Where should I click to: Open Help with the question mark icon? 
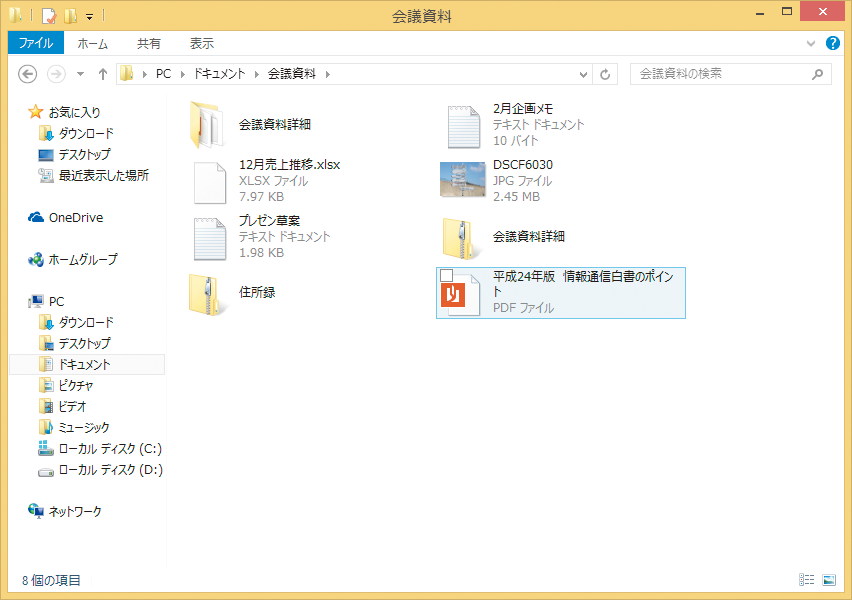coord(832,43)
